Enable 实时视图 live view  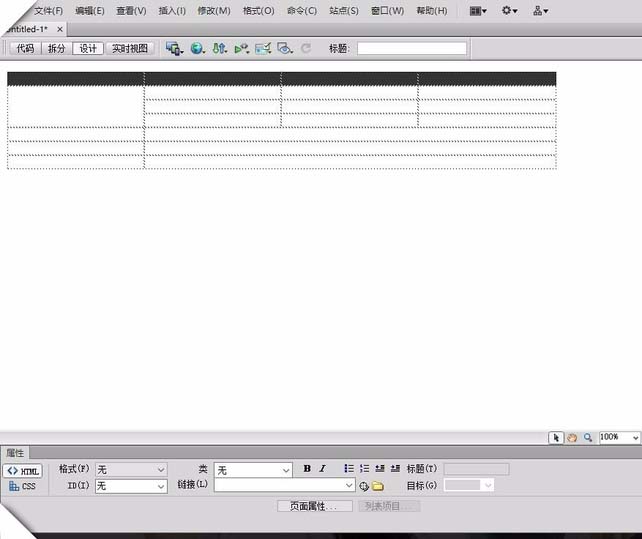(x=130, y=48)
